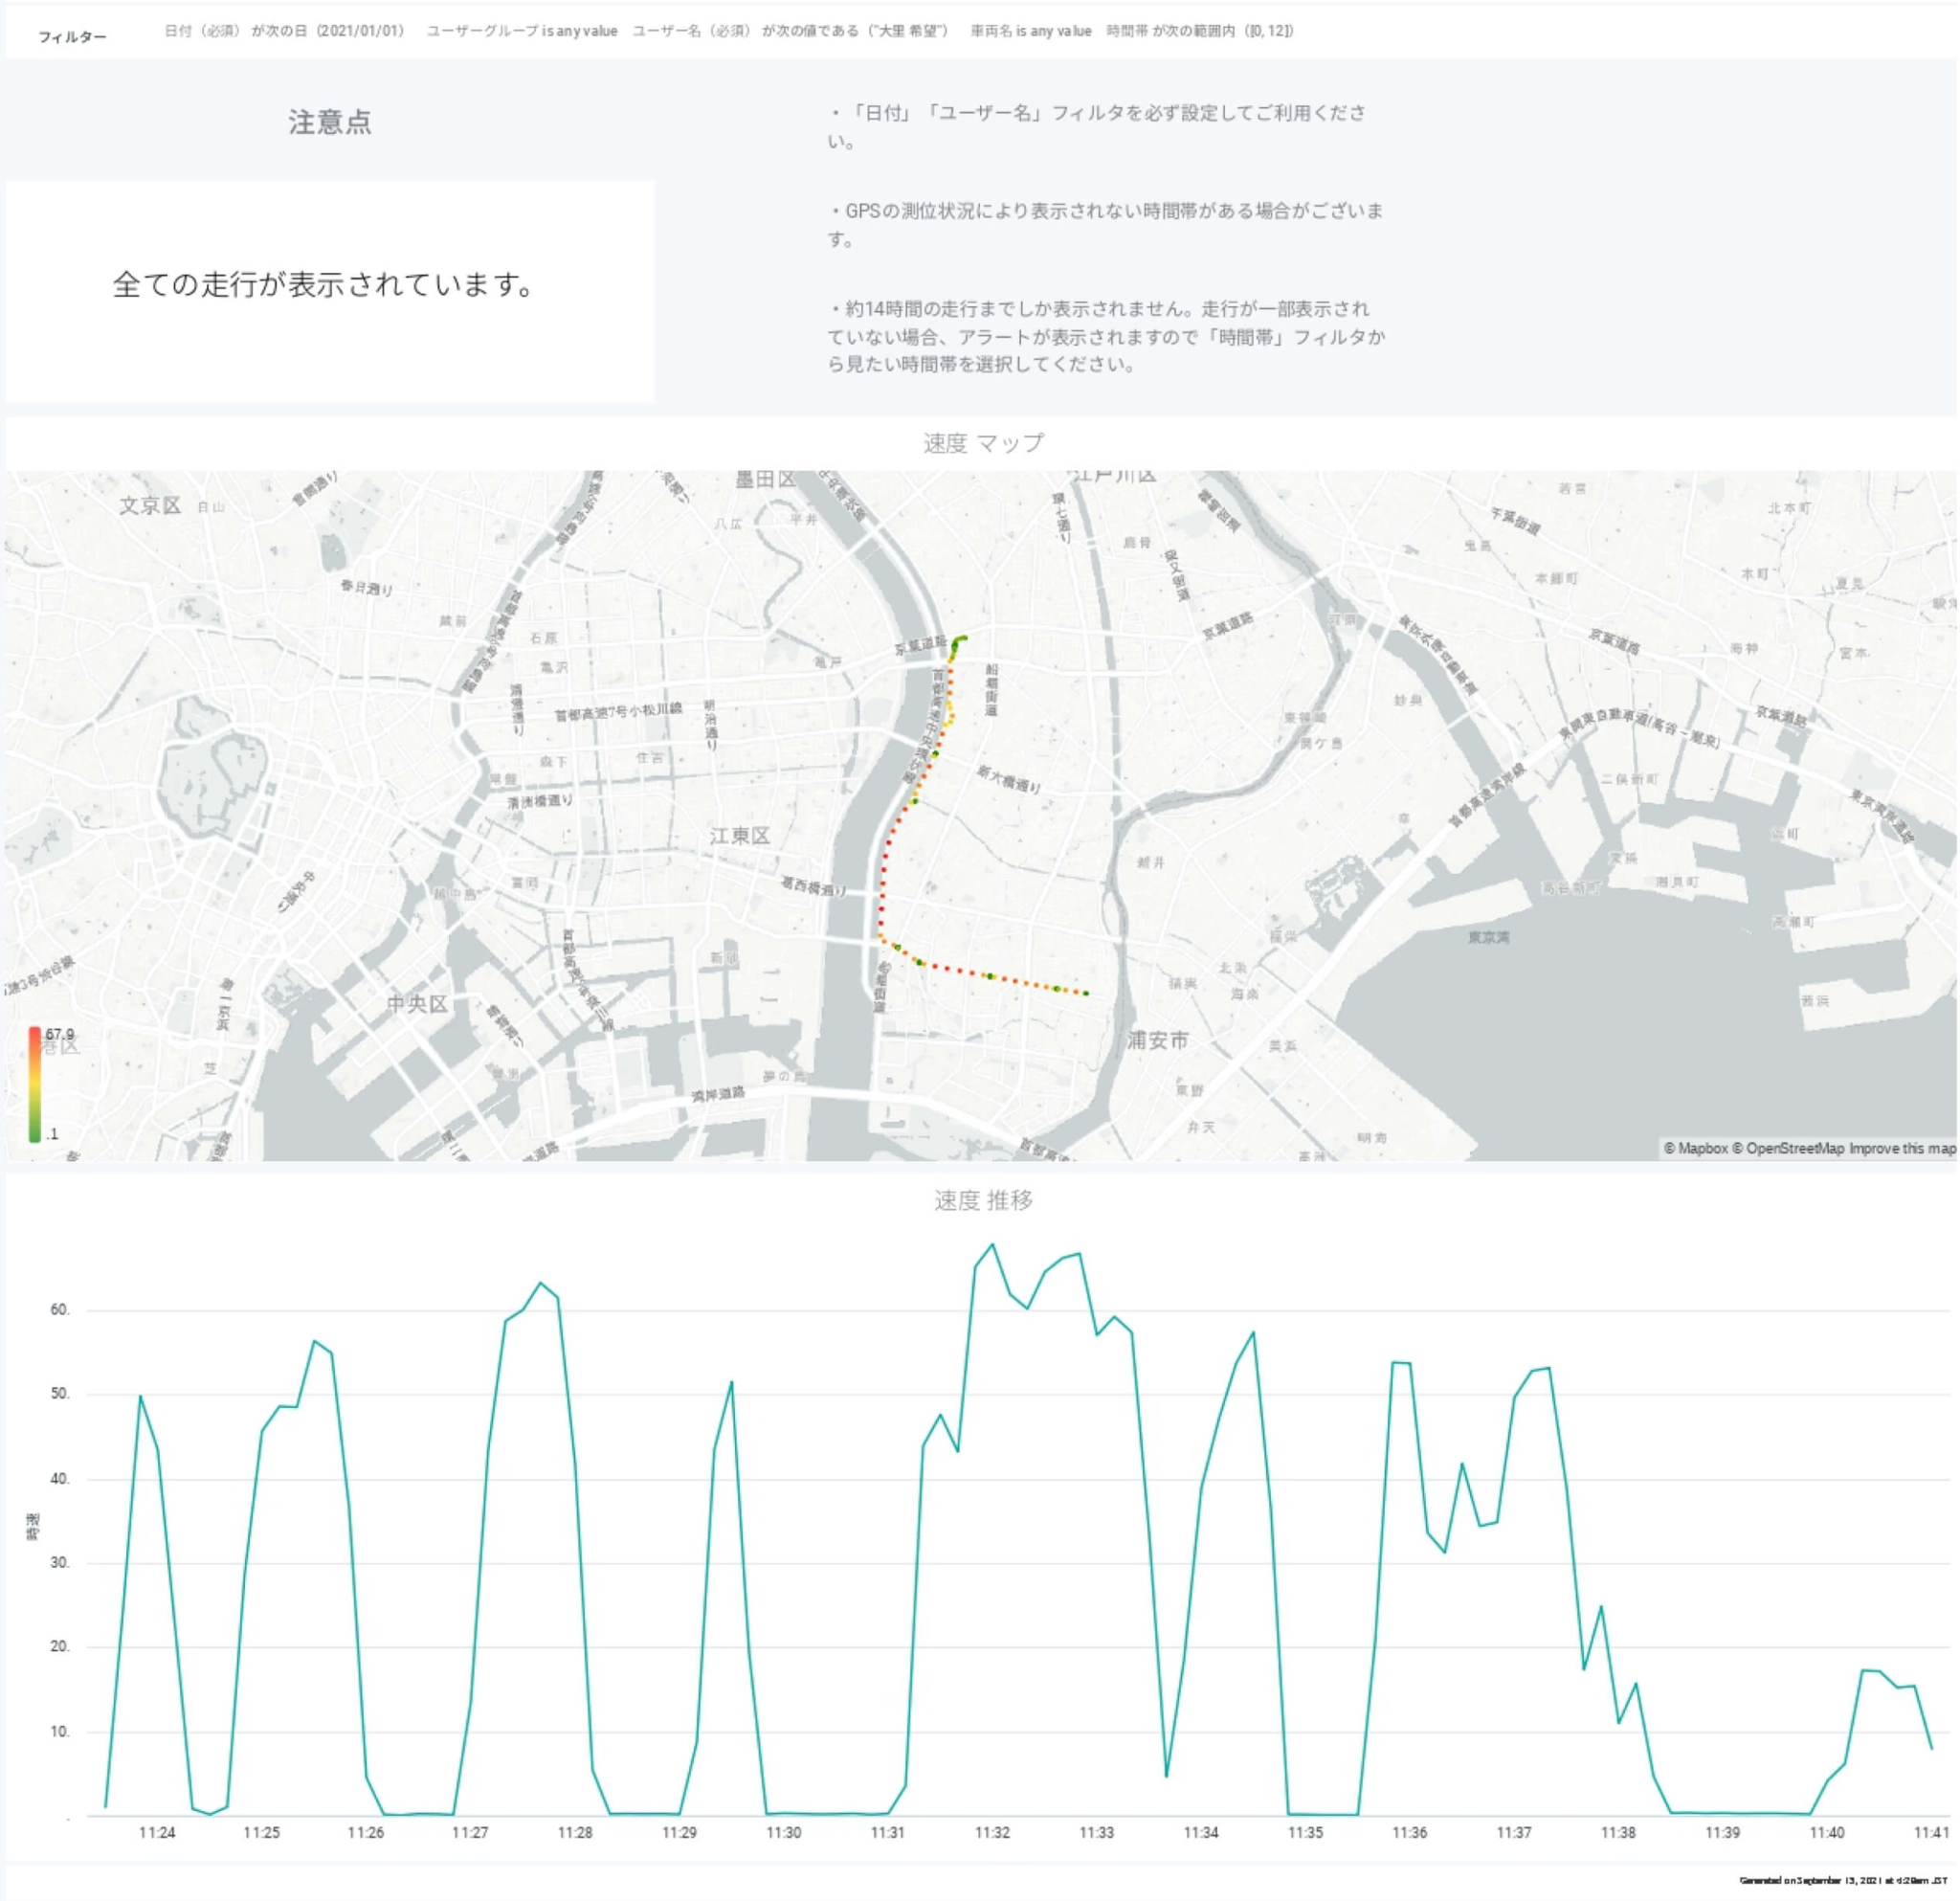Viewport: 1960px width, 1901px height.
Task: Click the 速度 推移 chart title
Action: coord(983,1200)
